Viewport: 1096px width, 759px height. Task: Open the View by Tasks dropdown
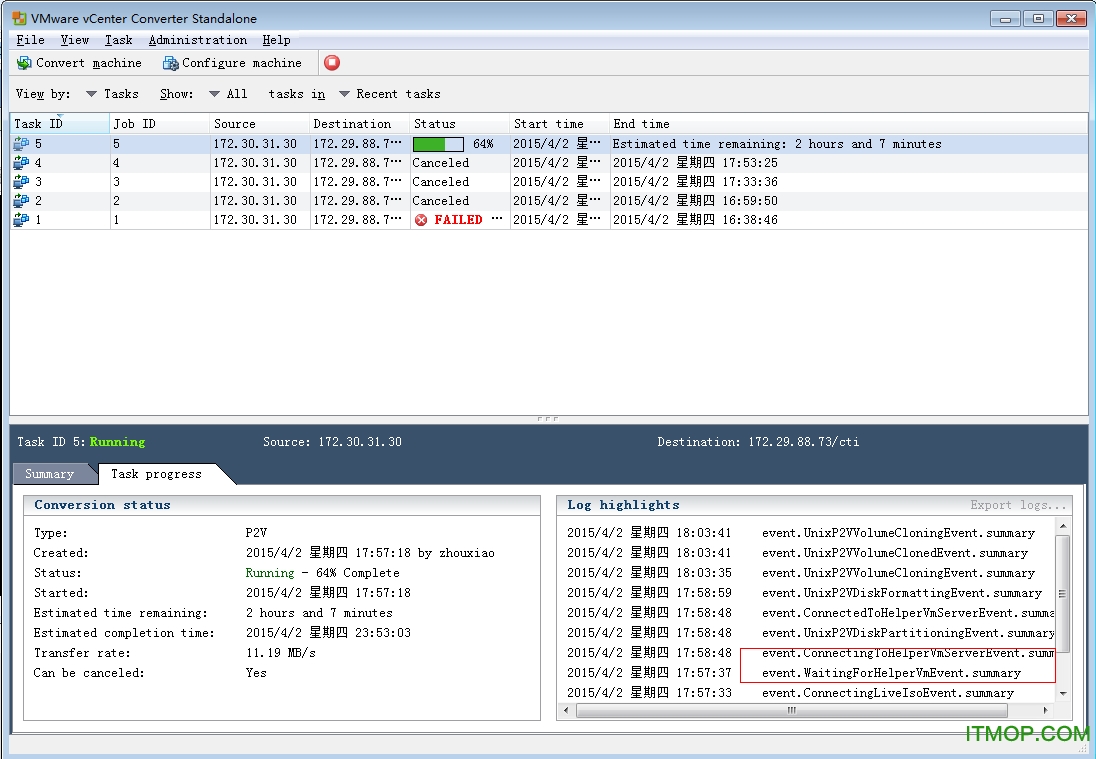112,94
